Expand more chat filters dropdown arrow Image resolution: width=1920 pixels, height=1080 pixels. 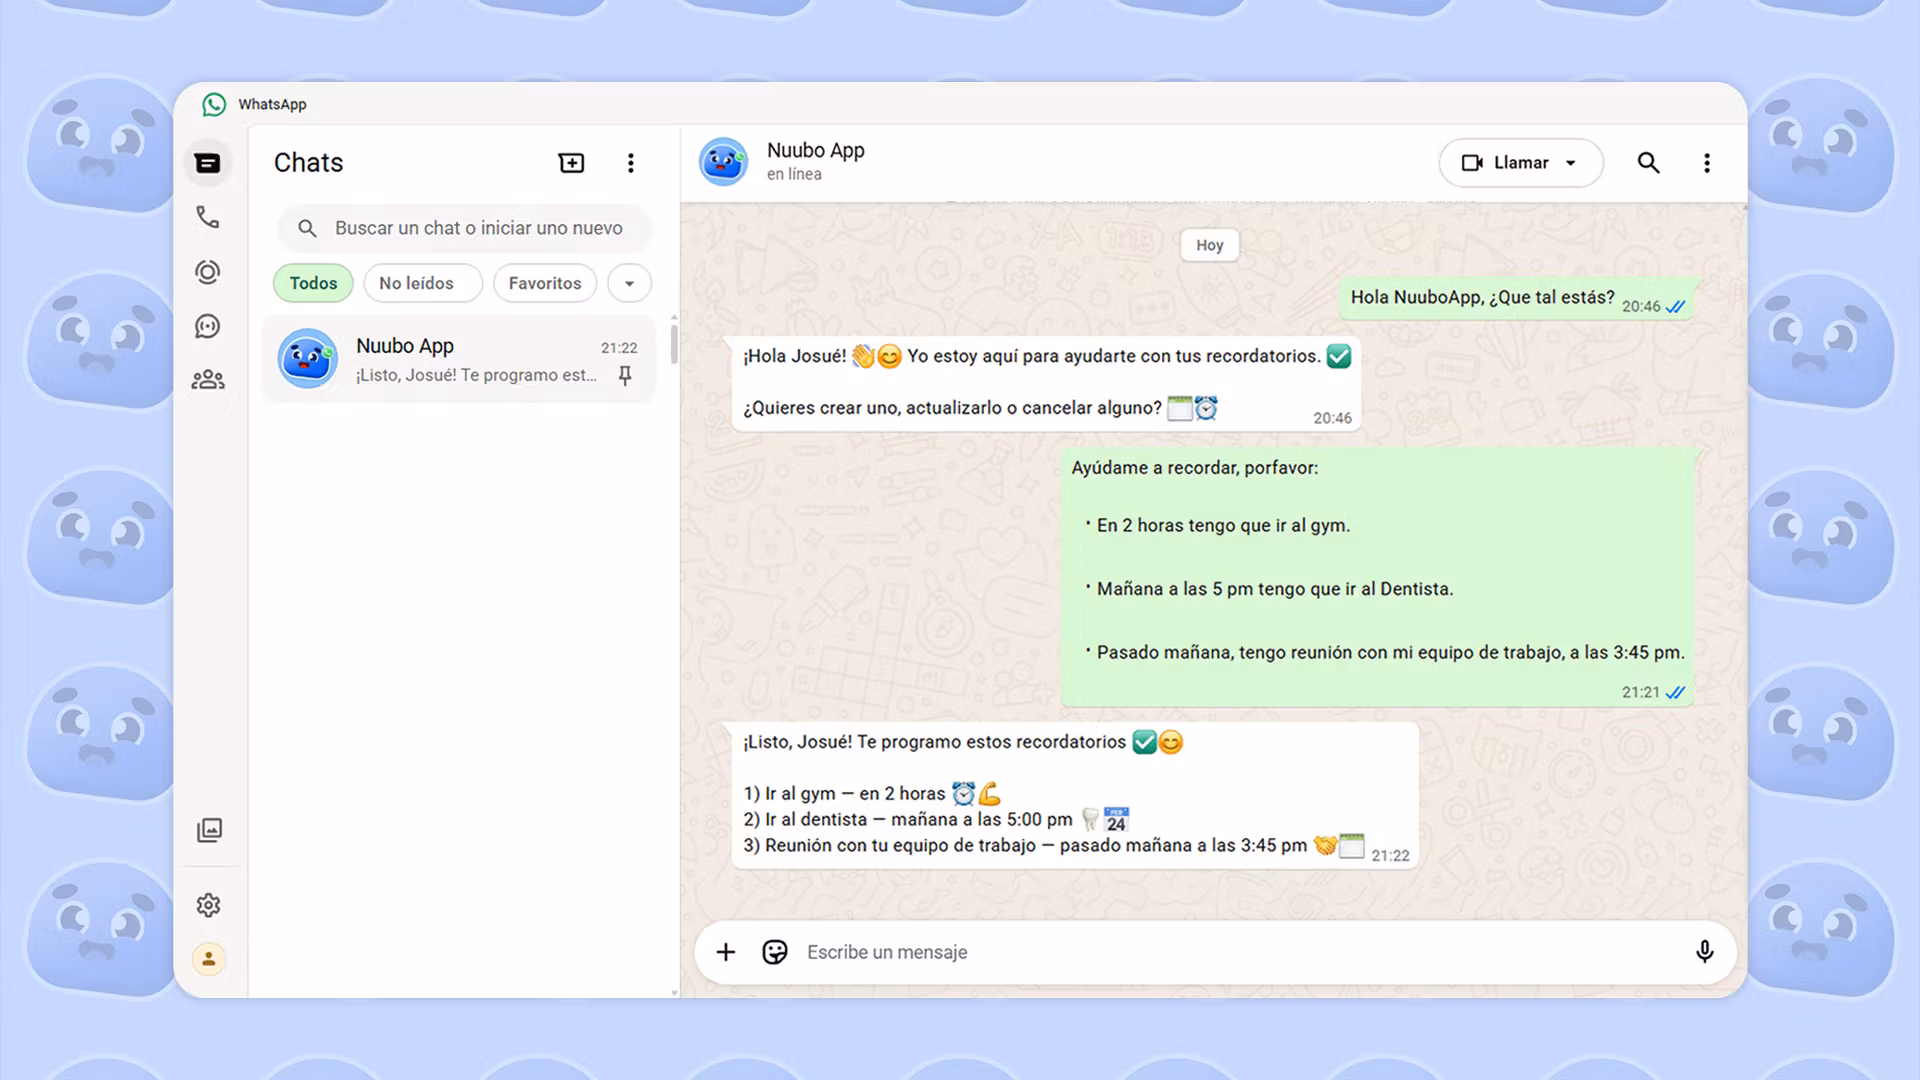pos(629,283)
